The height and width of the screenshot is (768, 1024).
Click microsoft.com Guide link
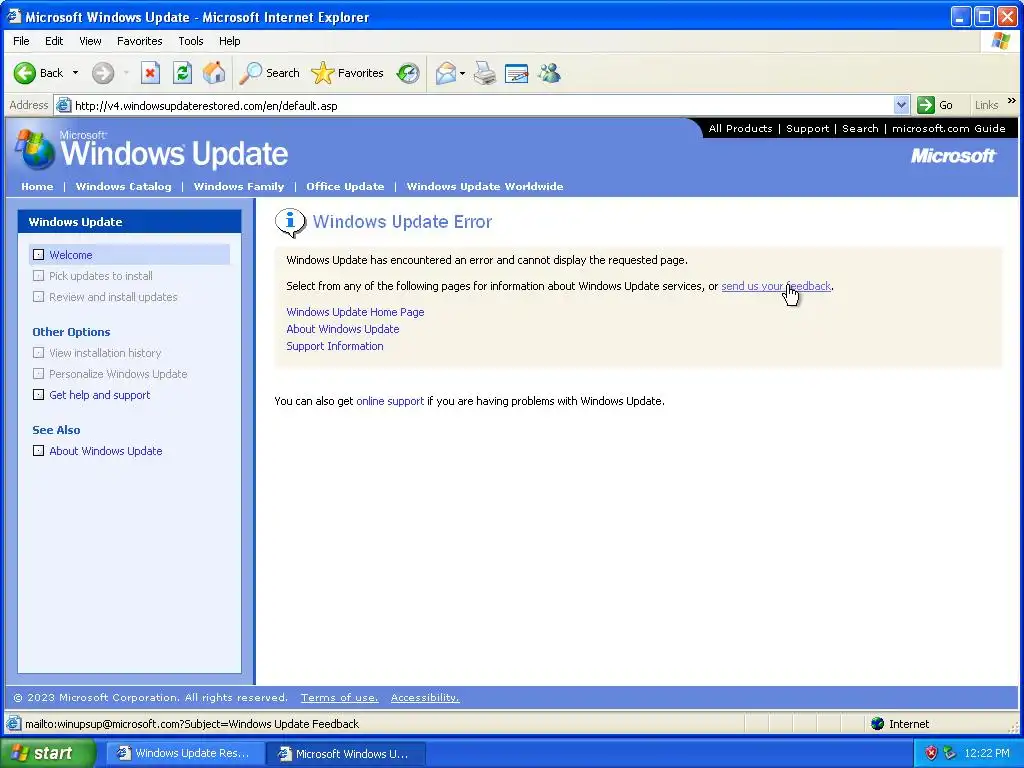949,128
